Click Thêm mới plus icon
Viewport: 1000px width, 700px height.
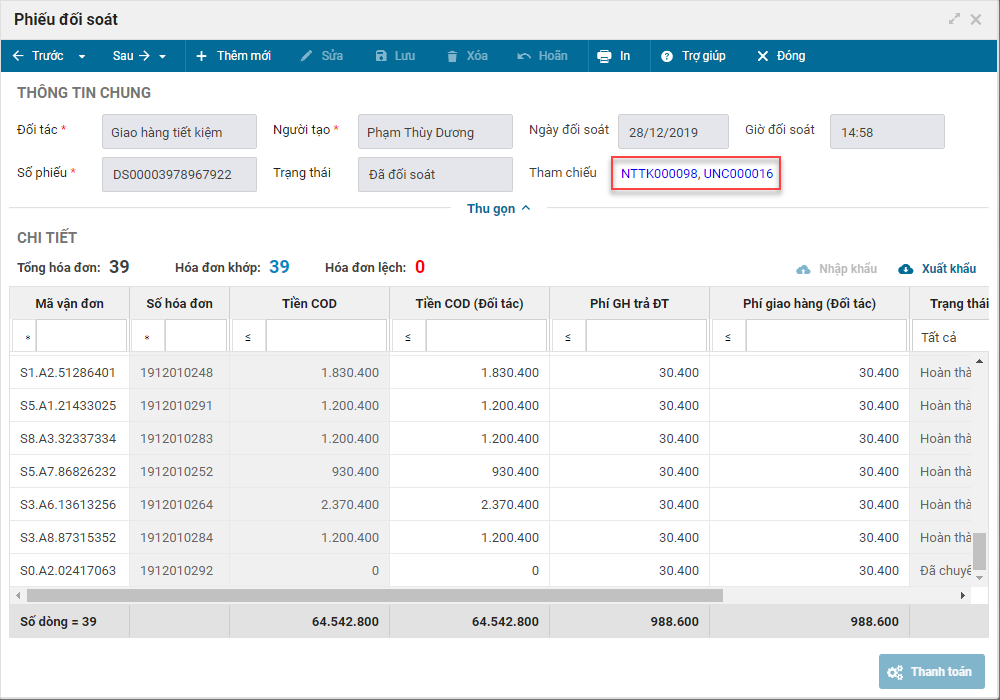tap(201, 56)
